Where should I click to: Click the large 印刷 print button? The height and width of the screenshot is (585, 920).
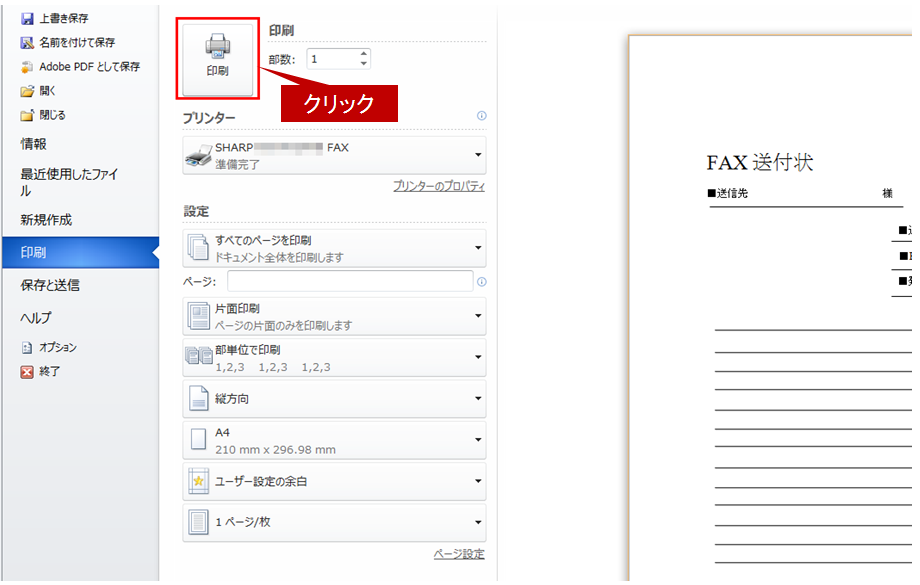coord(218,59)
